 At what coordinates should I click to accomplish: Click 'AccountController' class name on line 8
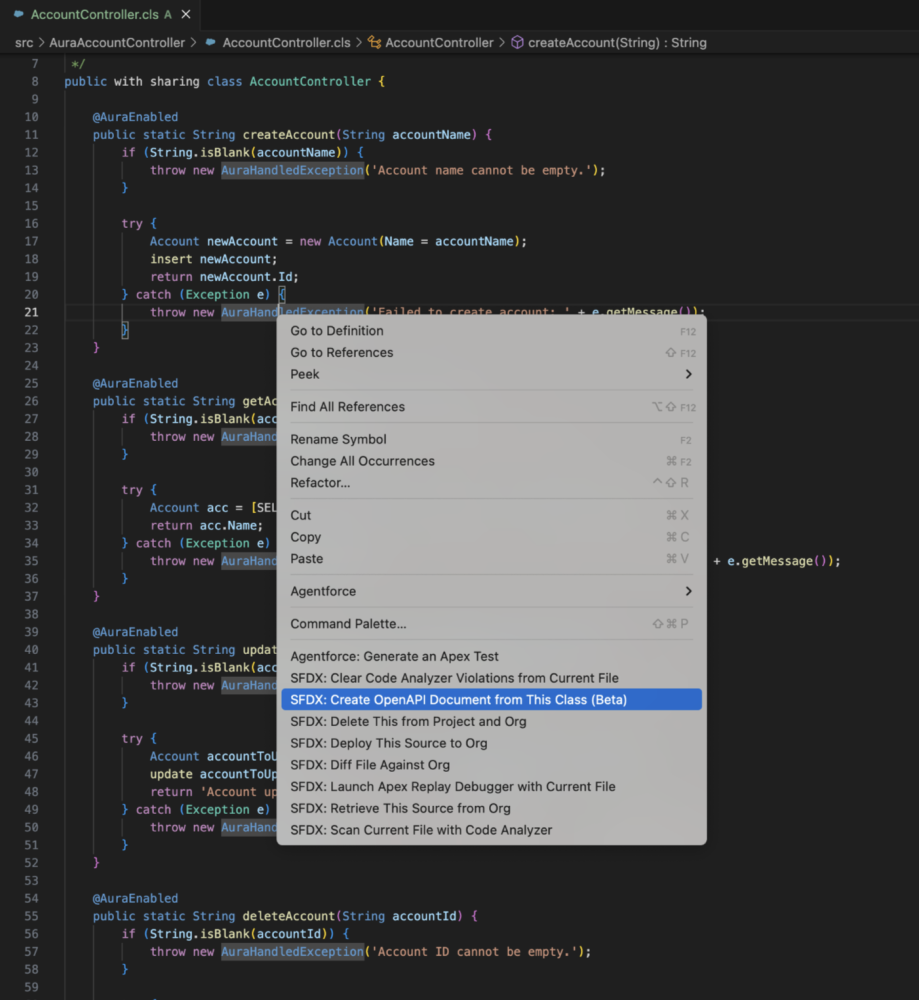click(x=310, y=82)
